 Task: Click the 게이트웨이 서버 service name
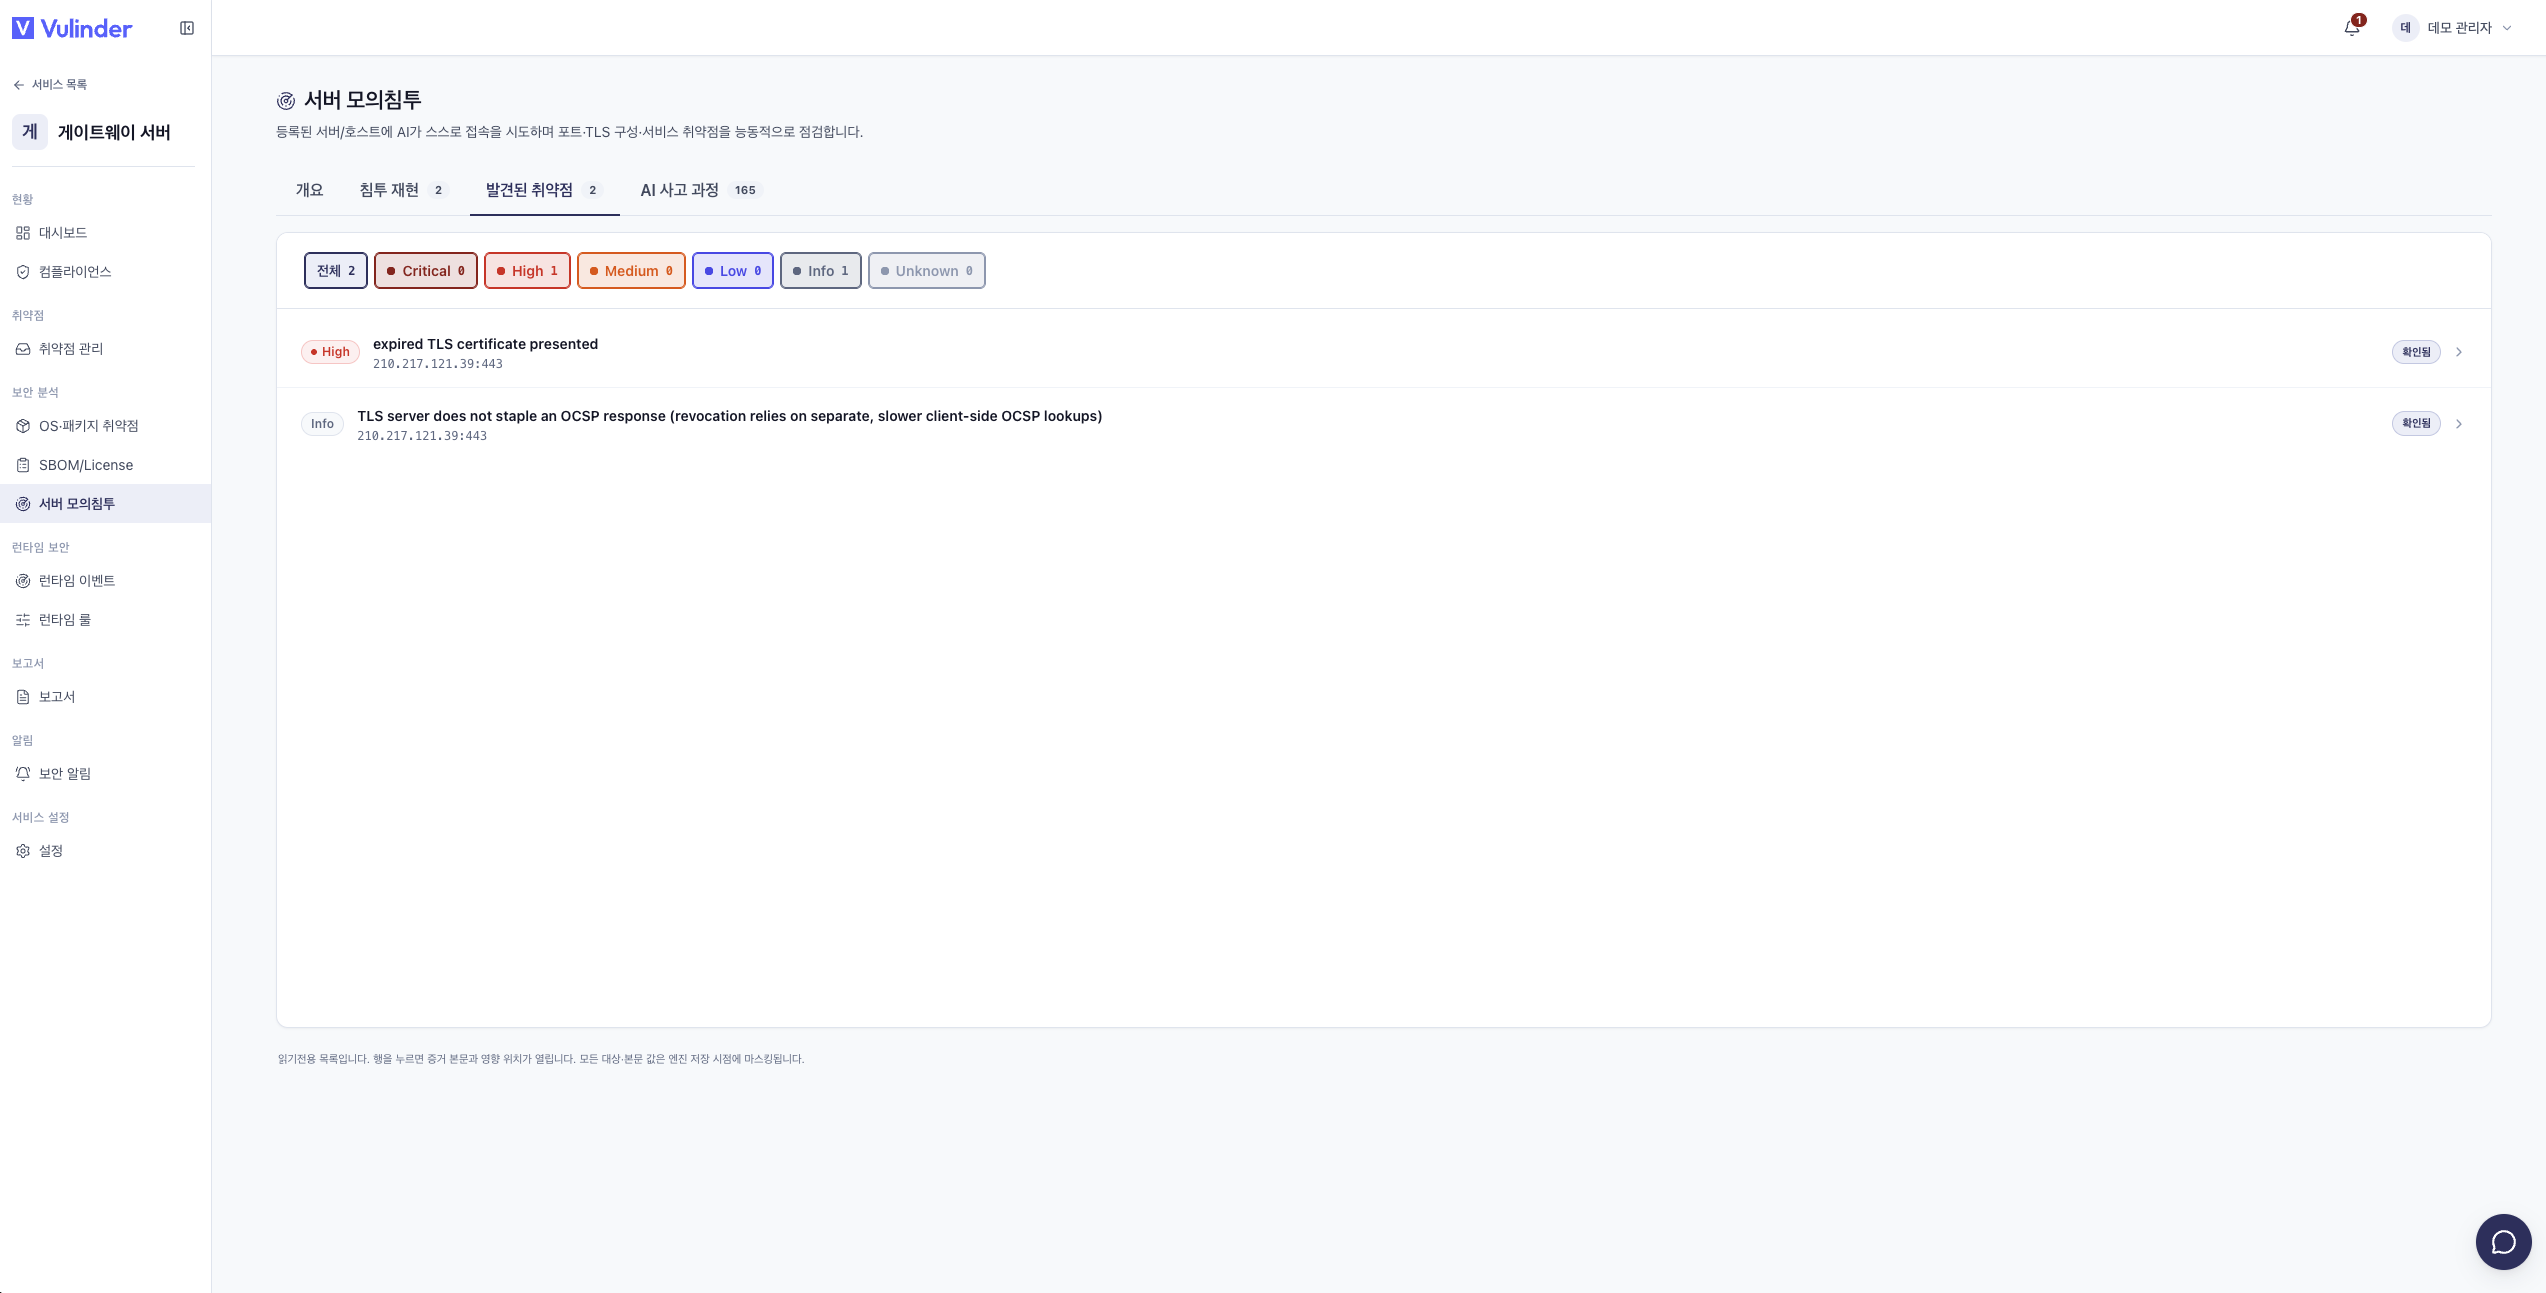[x=114, y=132]
